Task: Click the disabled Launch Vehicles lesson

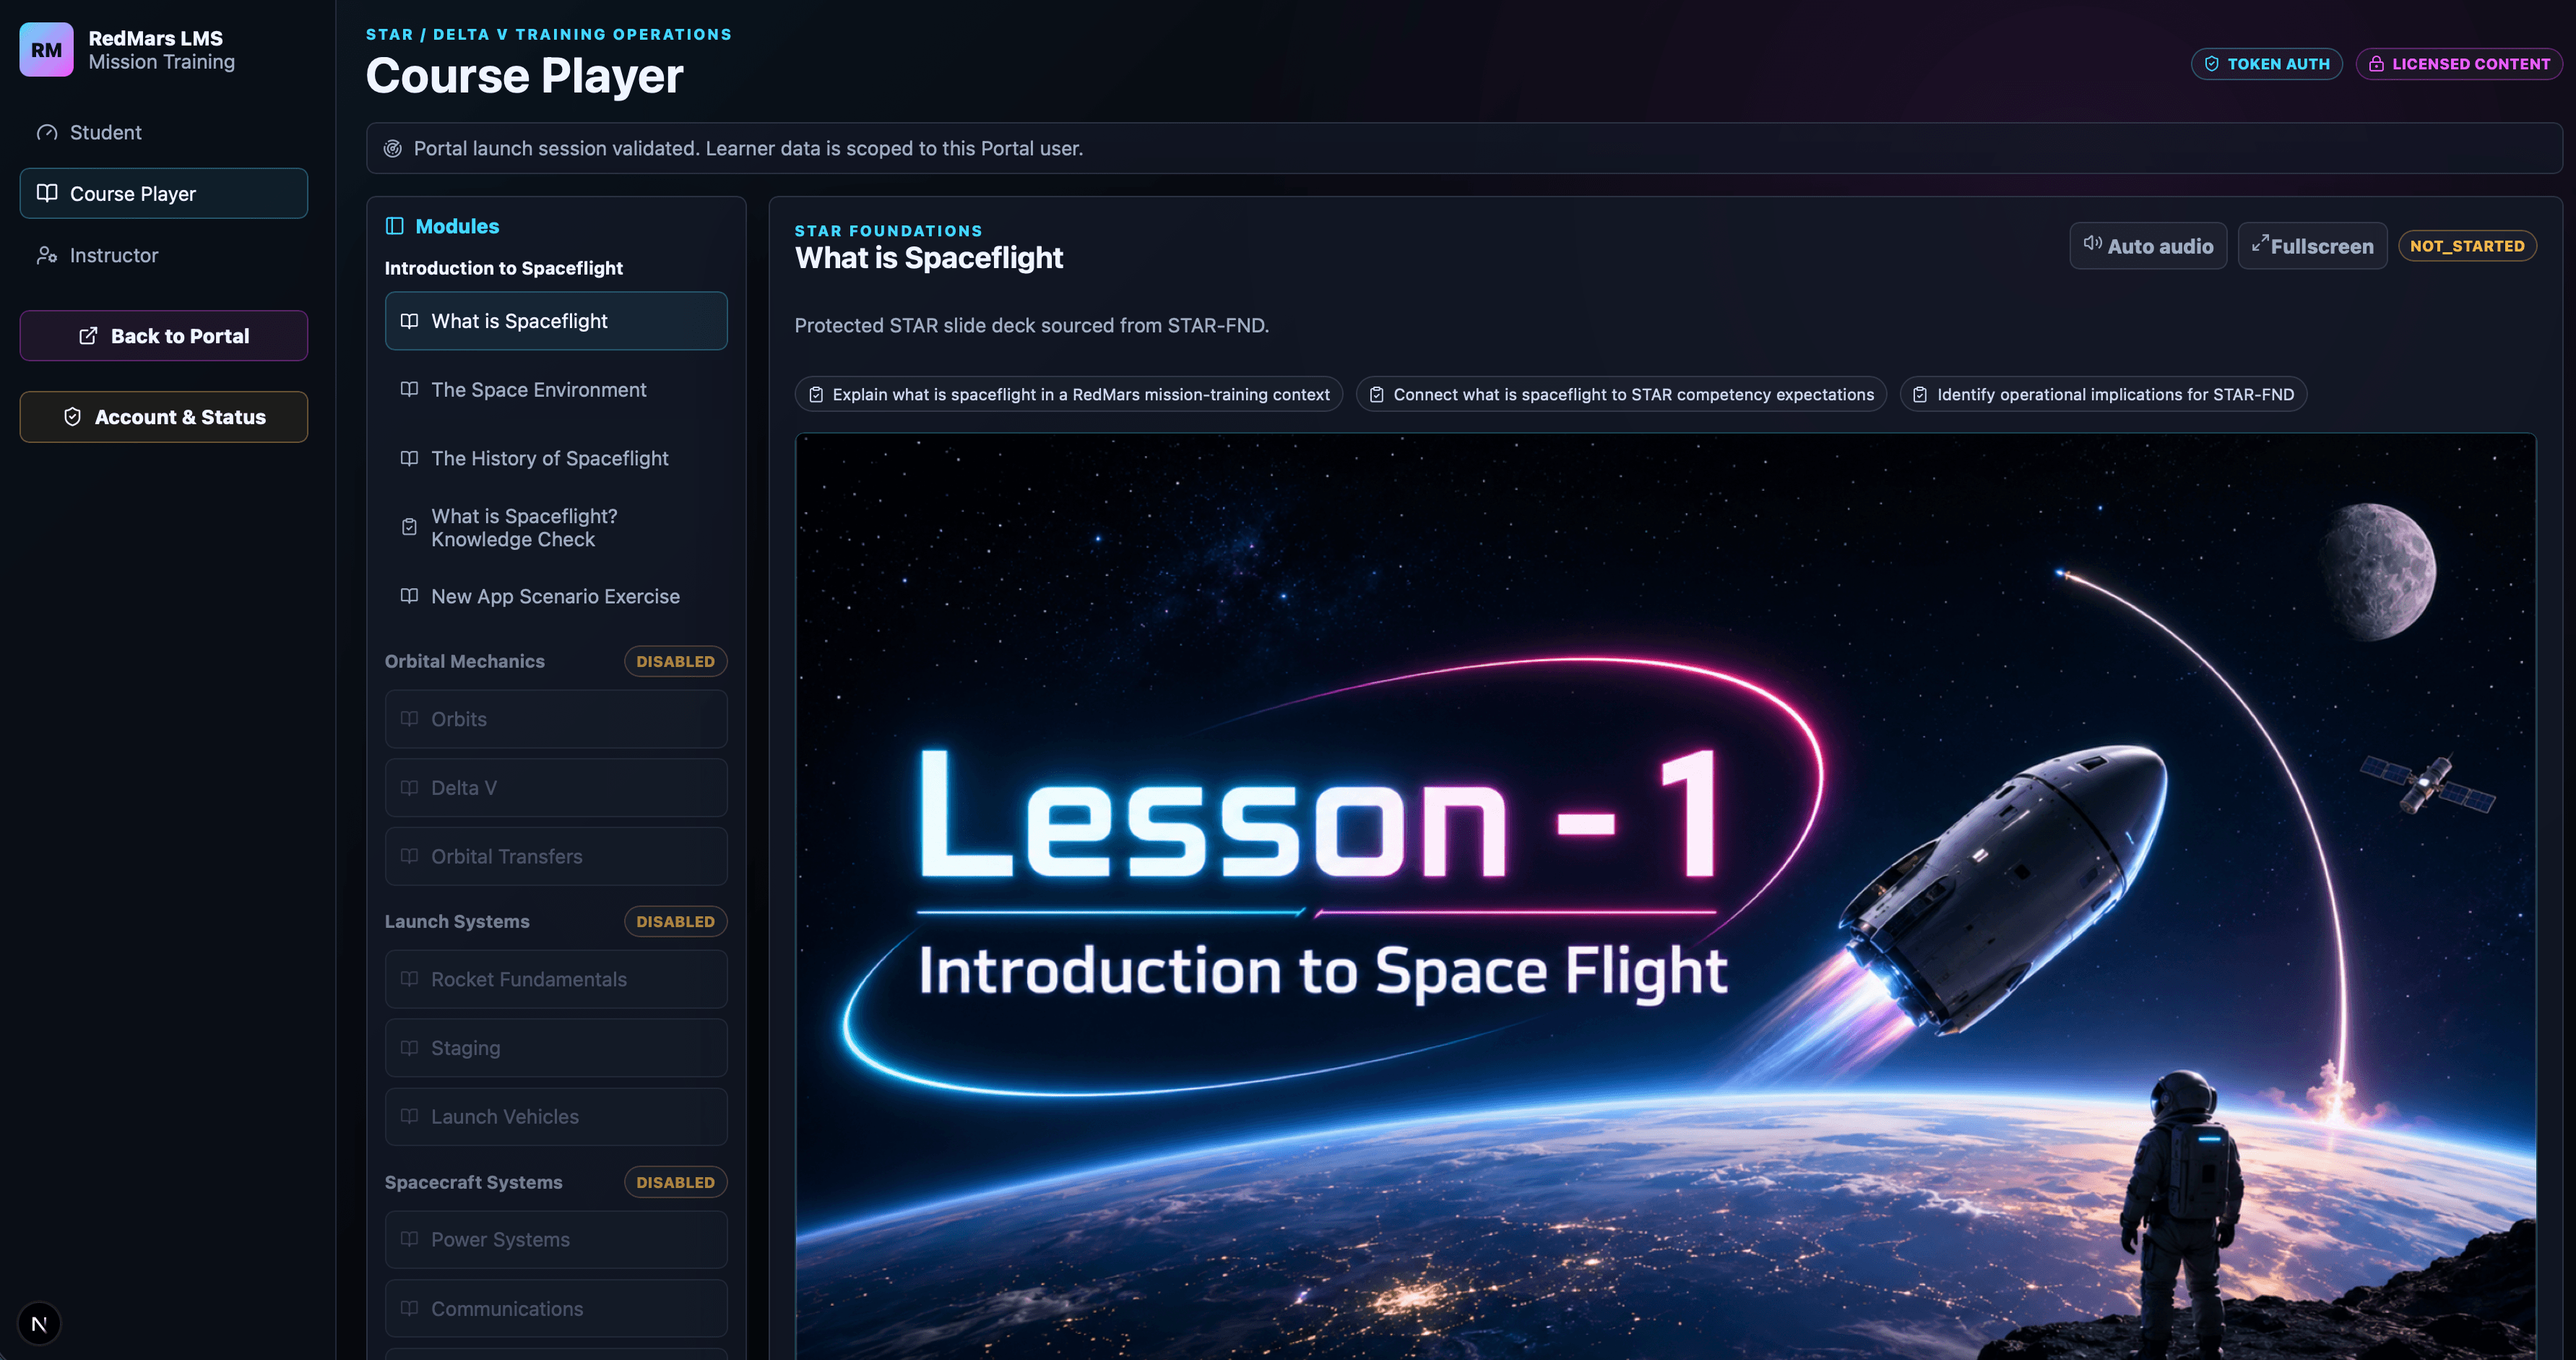Action: point(556,1116)
